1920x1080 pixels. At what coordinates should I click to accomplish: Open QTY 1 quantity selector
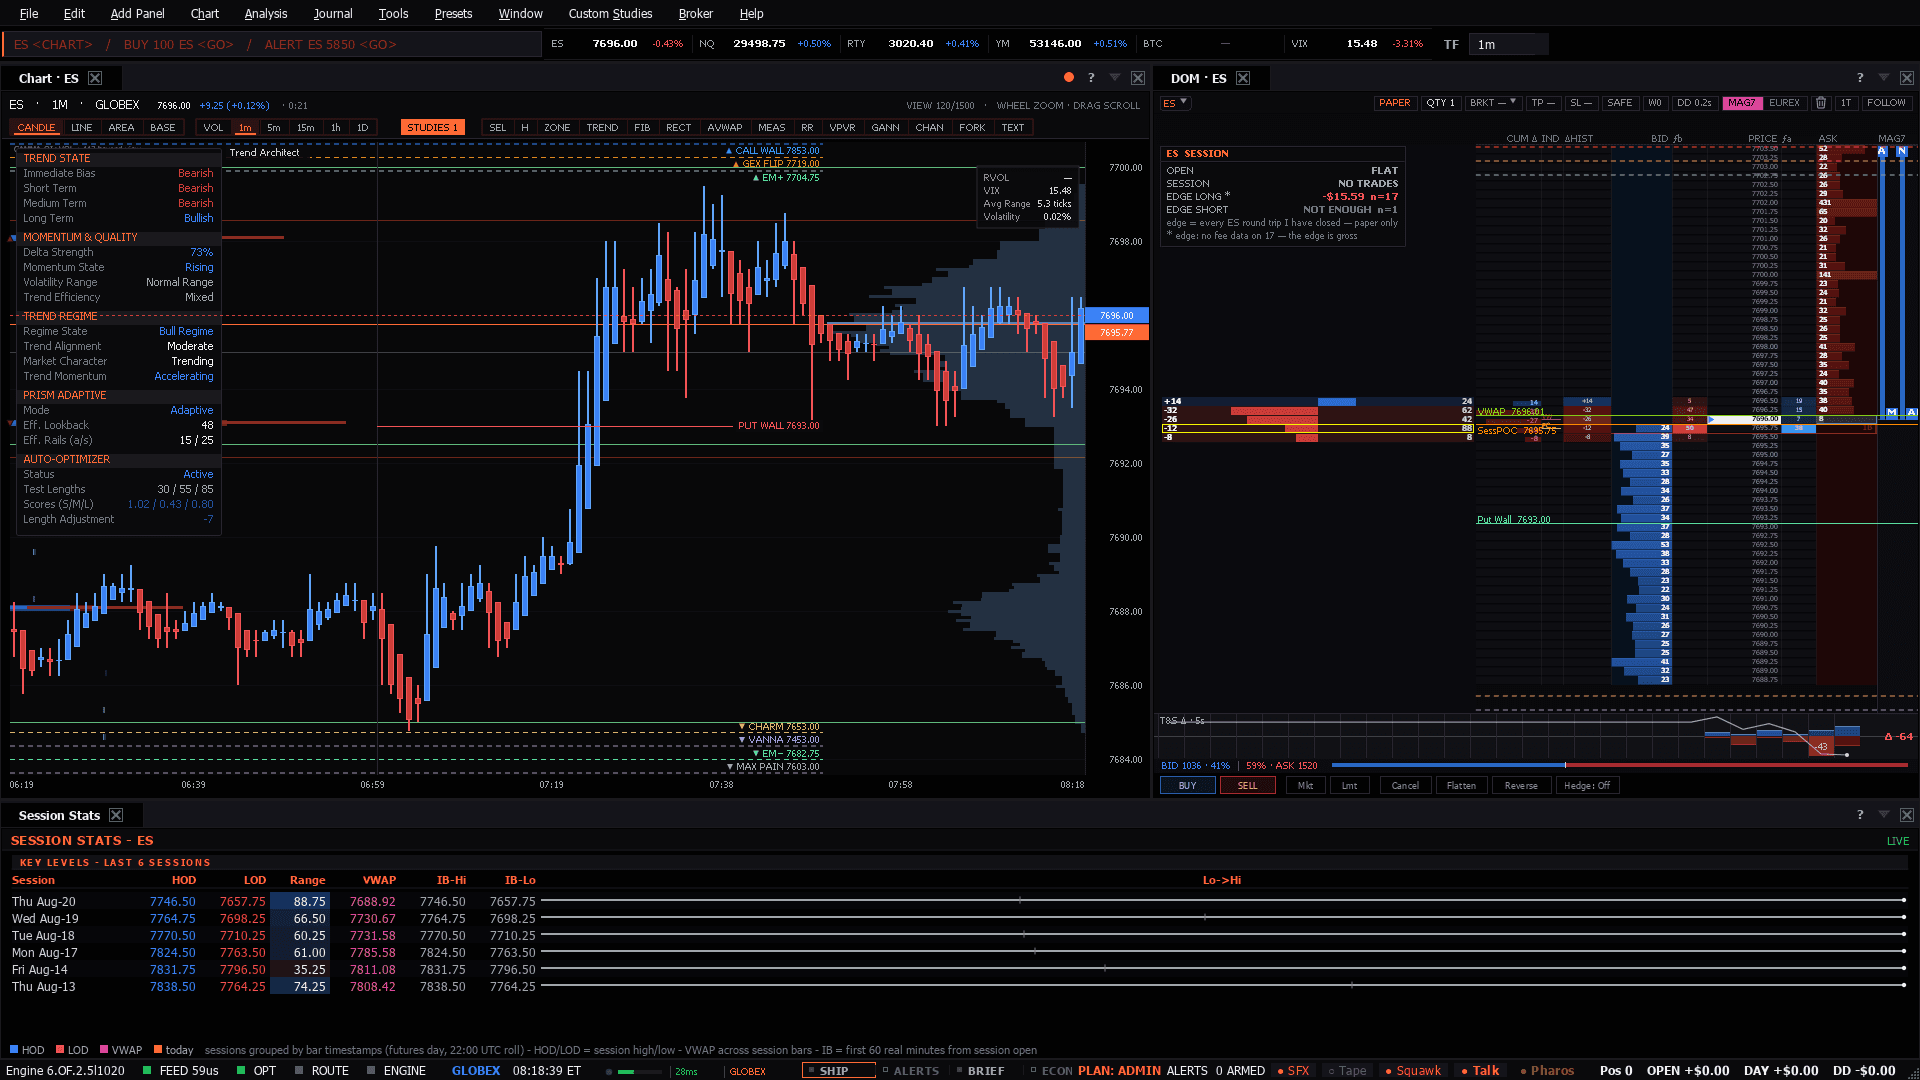pos(1441,103)
